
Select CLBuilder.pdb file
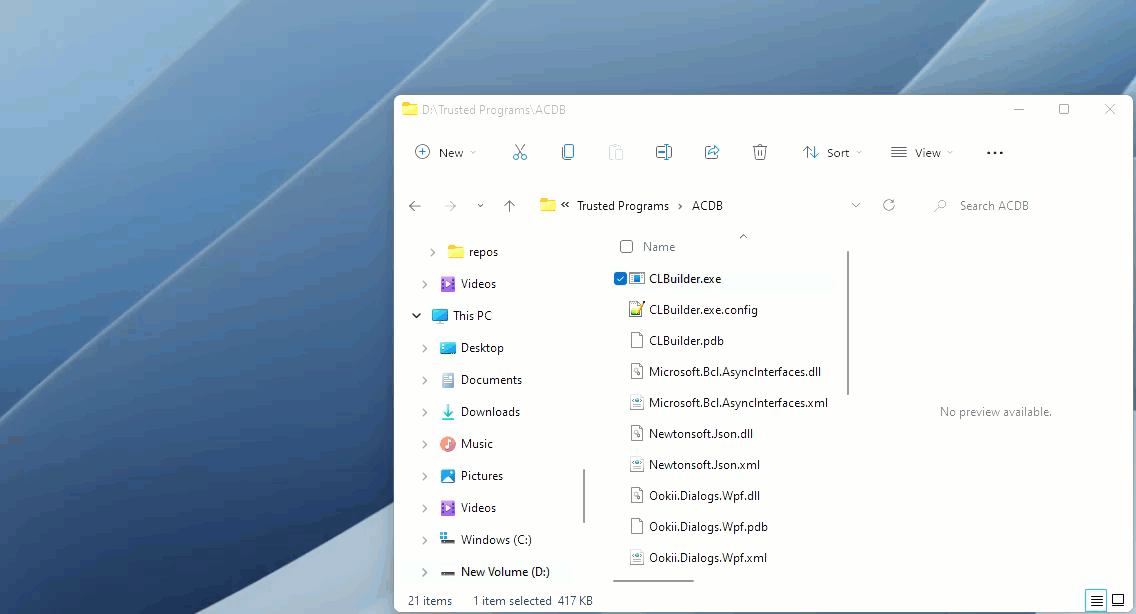[x=686, y=341]
